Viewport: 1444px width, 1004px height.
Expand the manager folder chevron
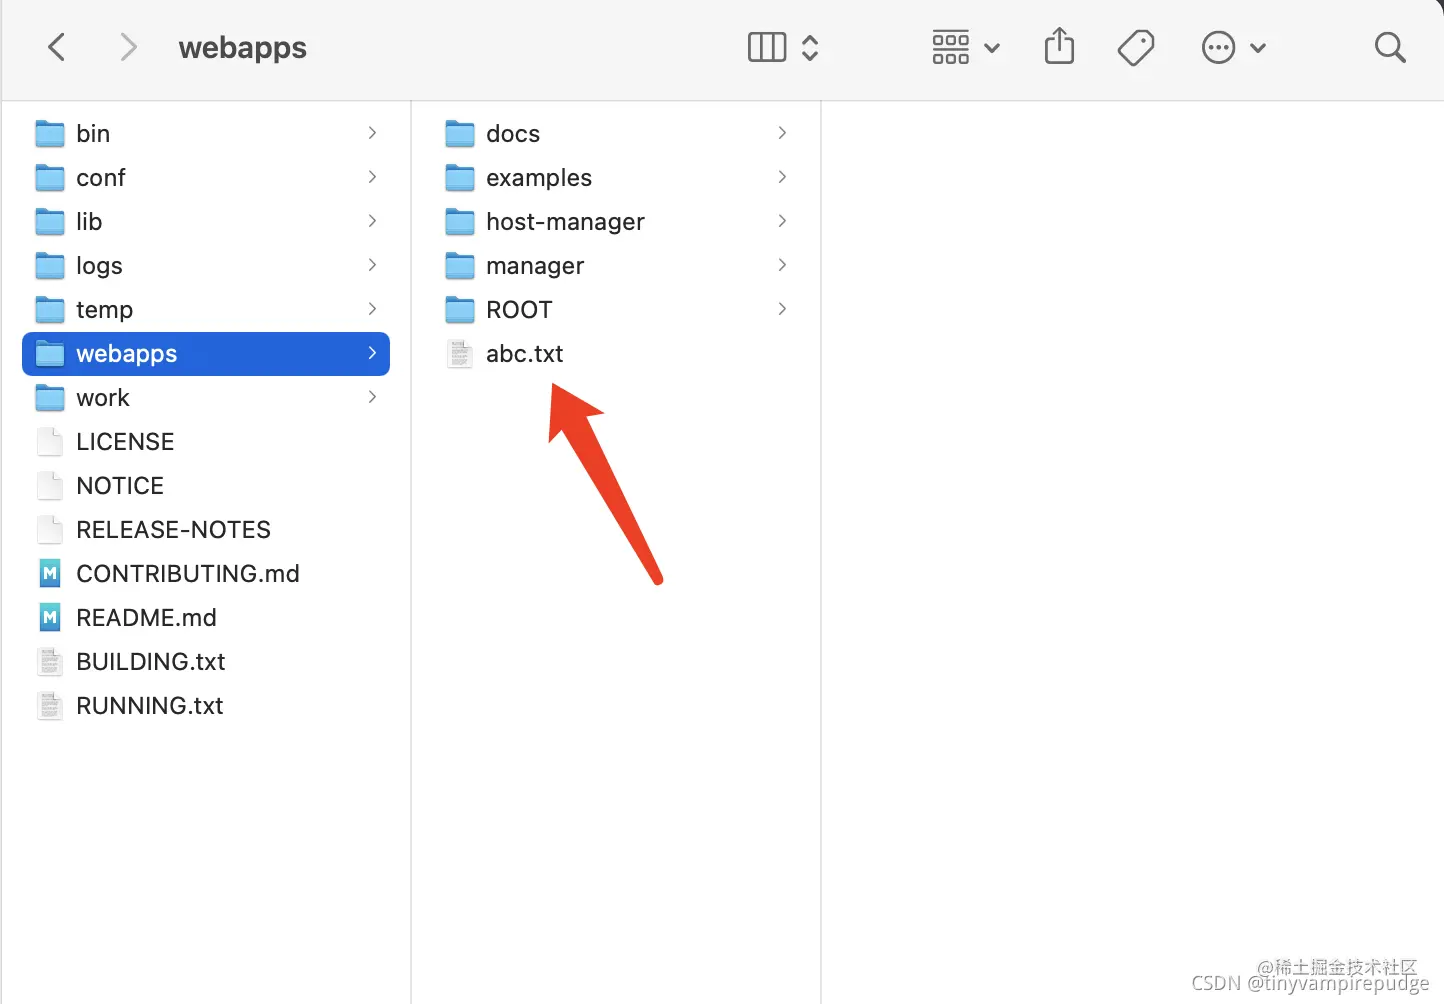tap(782, 265)
